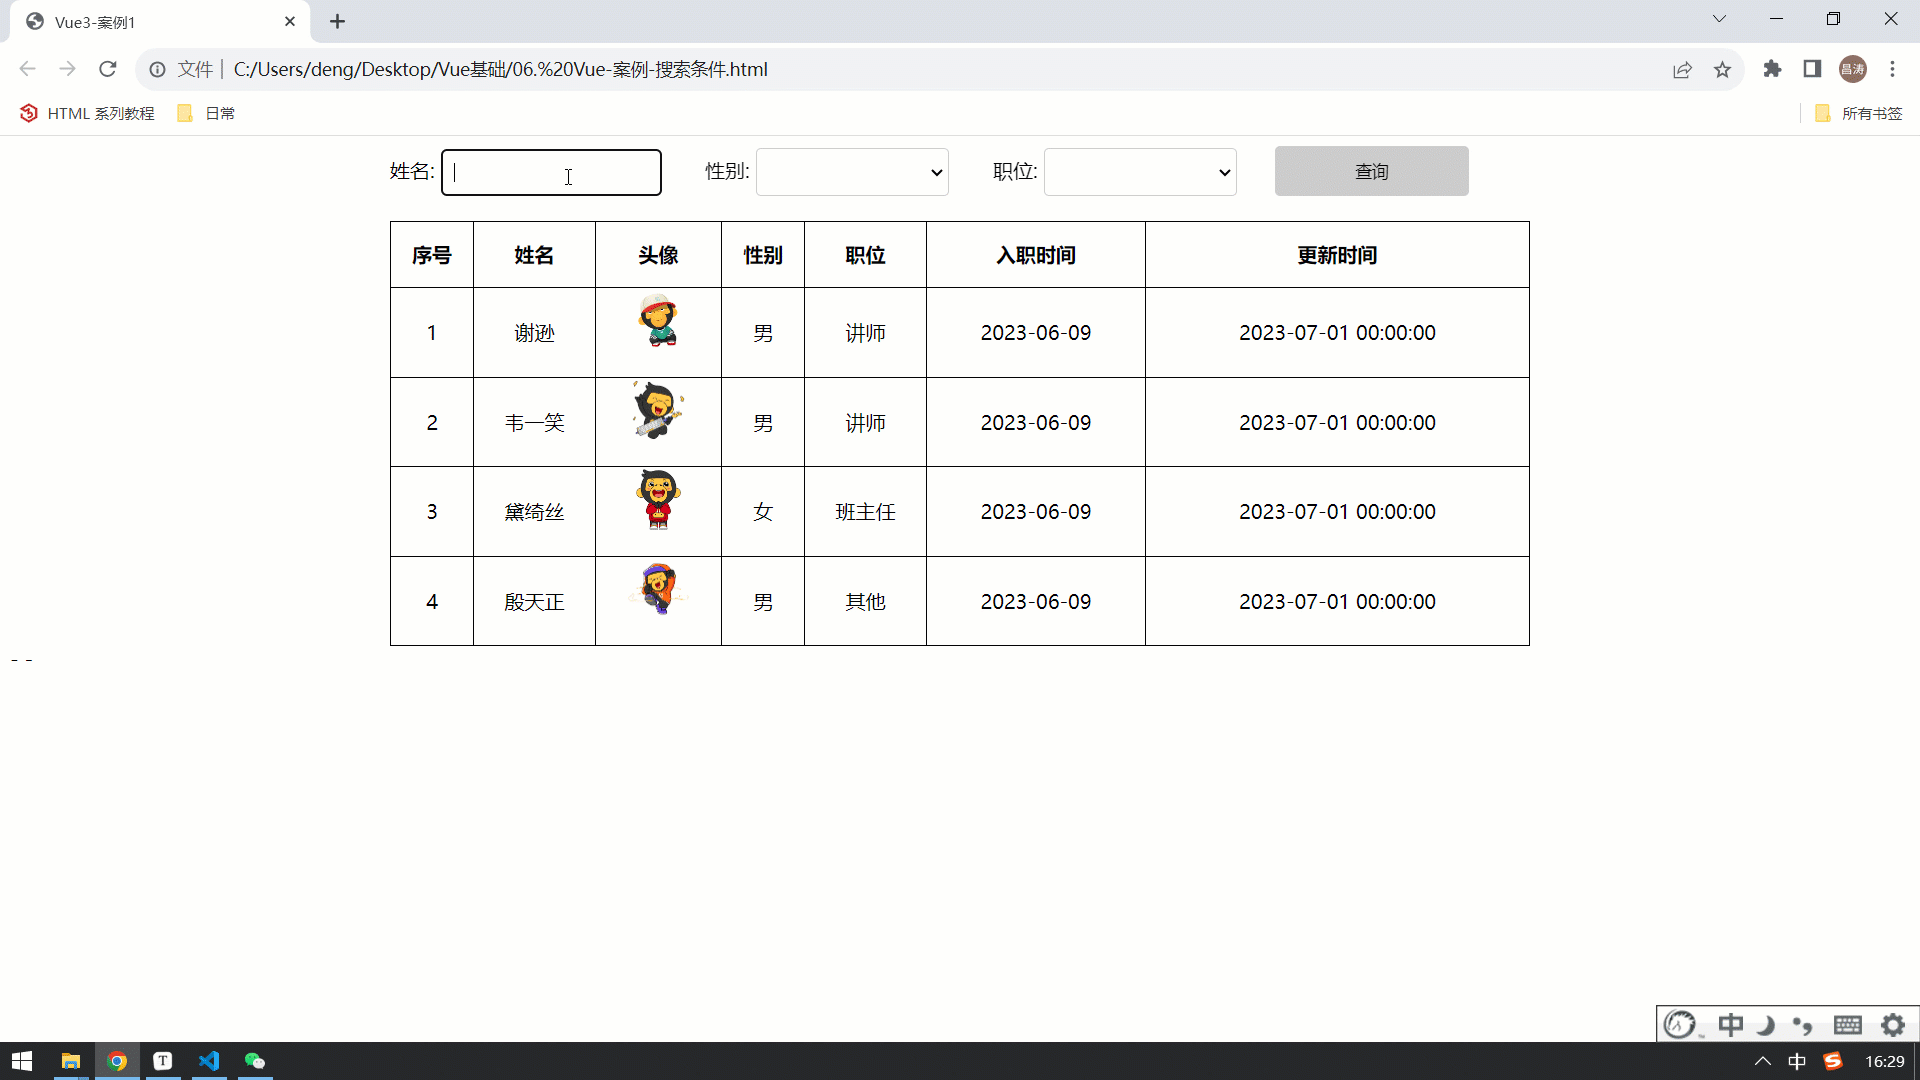The image size is (1920, 1080).
Task: Open the HTML 系列教程 bookmark
Action: (x=88, y=113)
